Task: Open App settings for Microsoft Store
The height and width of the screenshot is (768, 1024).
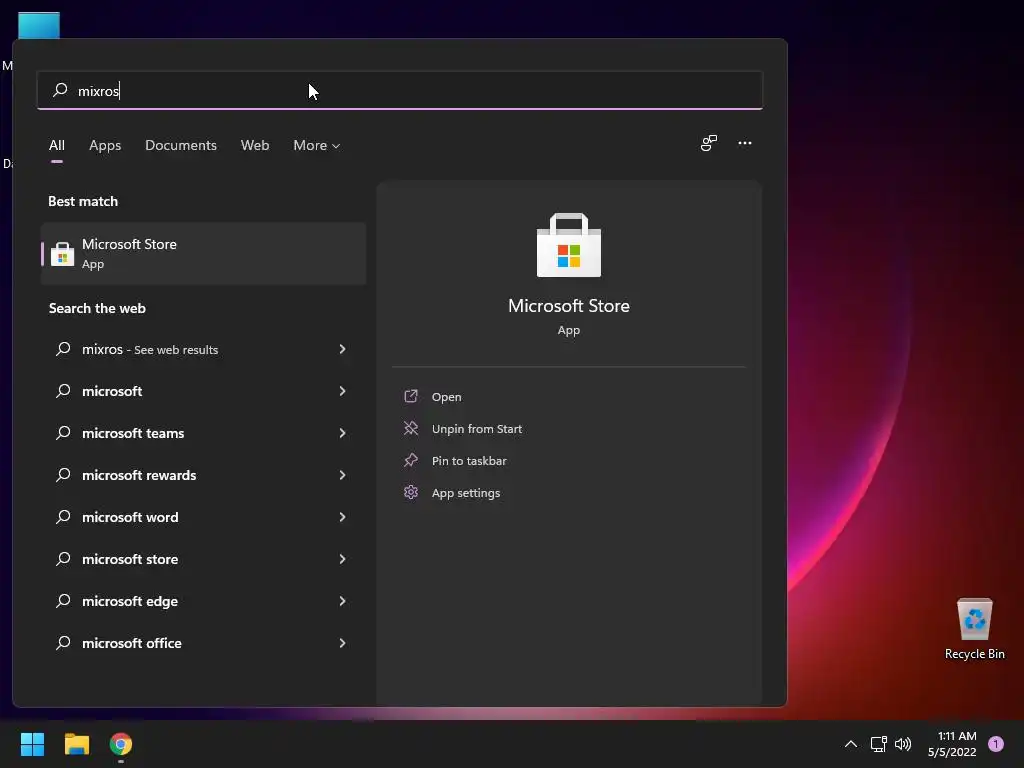Action: tap(466, 493)
